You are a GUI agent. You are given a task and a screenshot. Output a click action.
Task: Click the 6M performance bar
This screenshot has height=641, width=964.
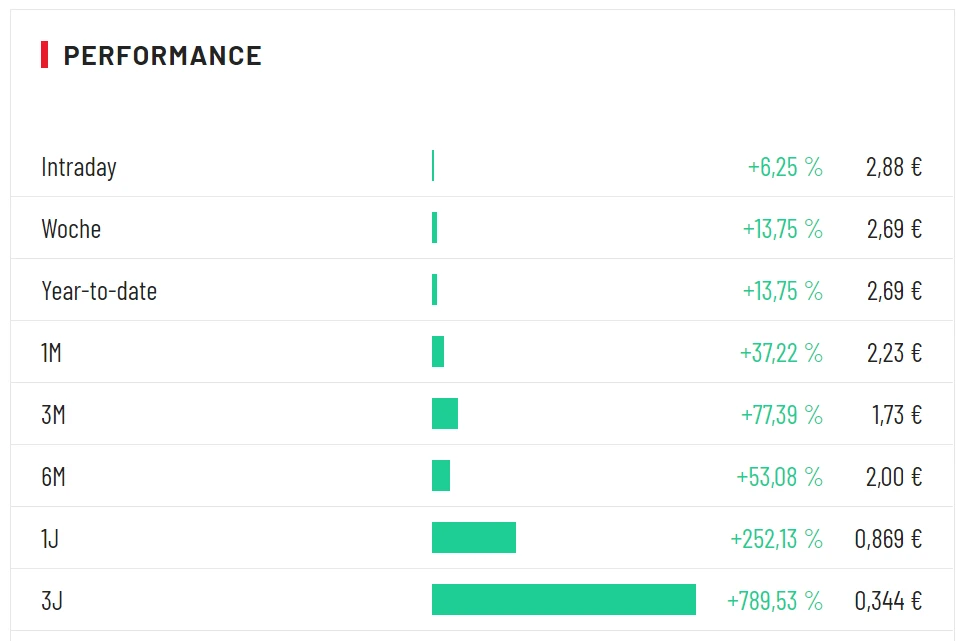pyautogui.click(x=441, y=476)
